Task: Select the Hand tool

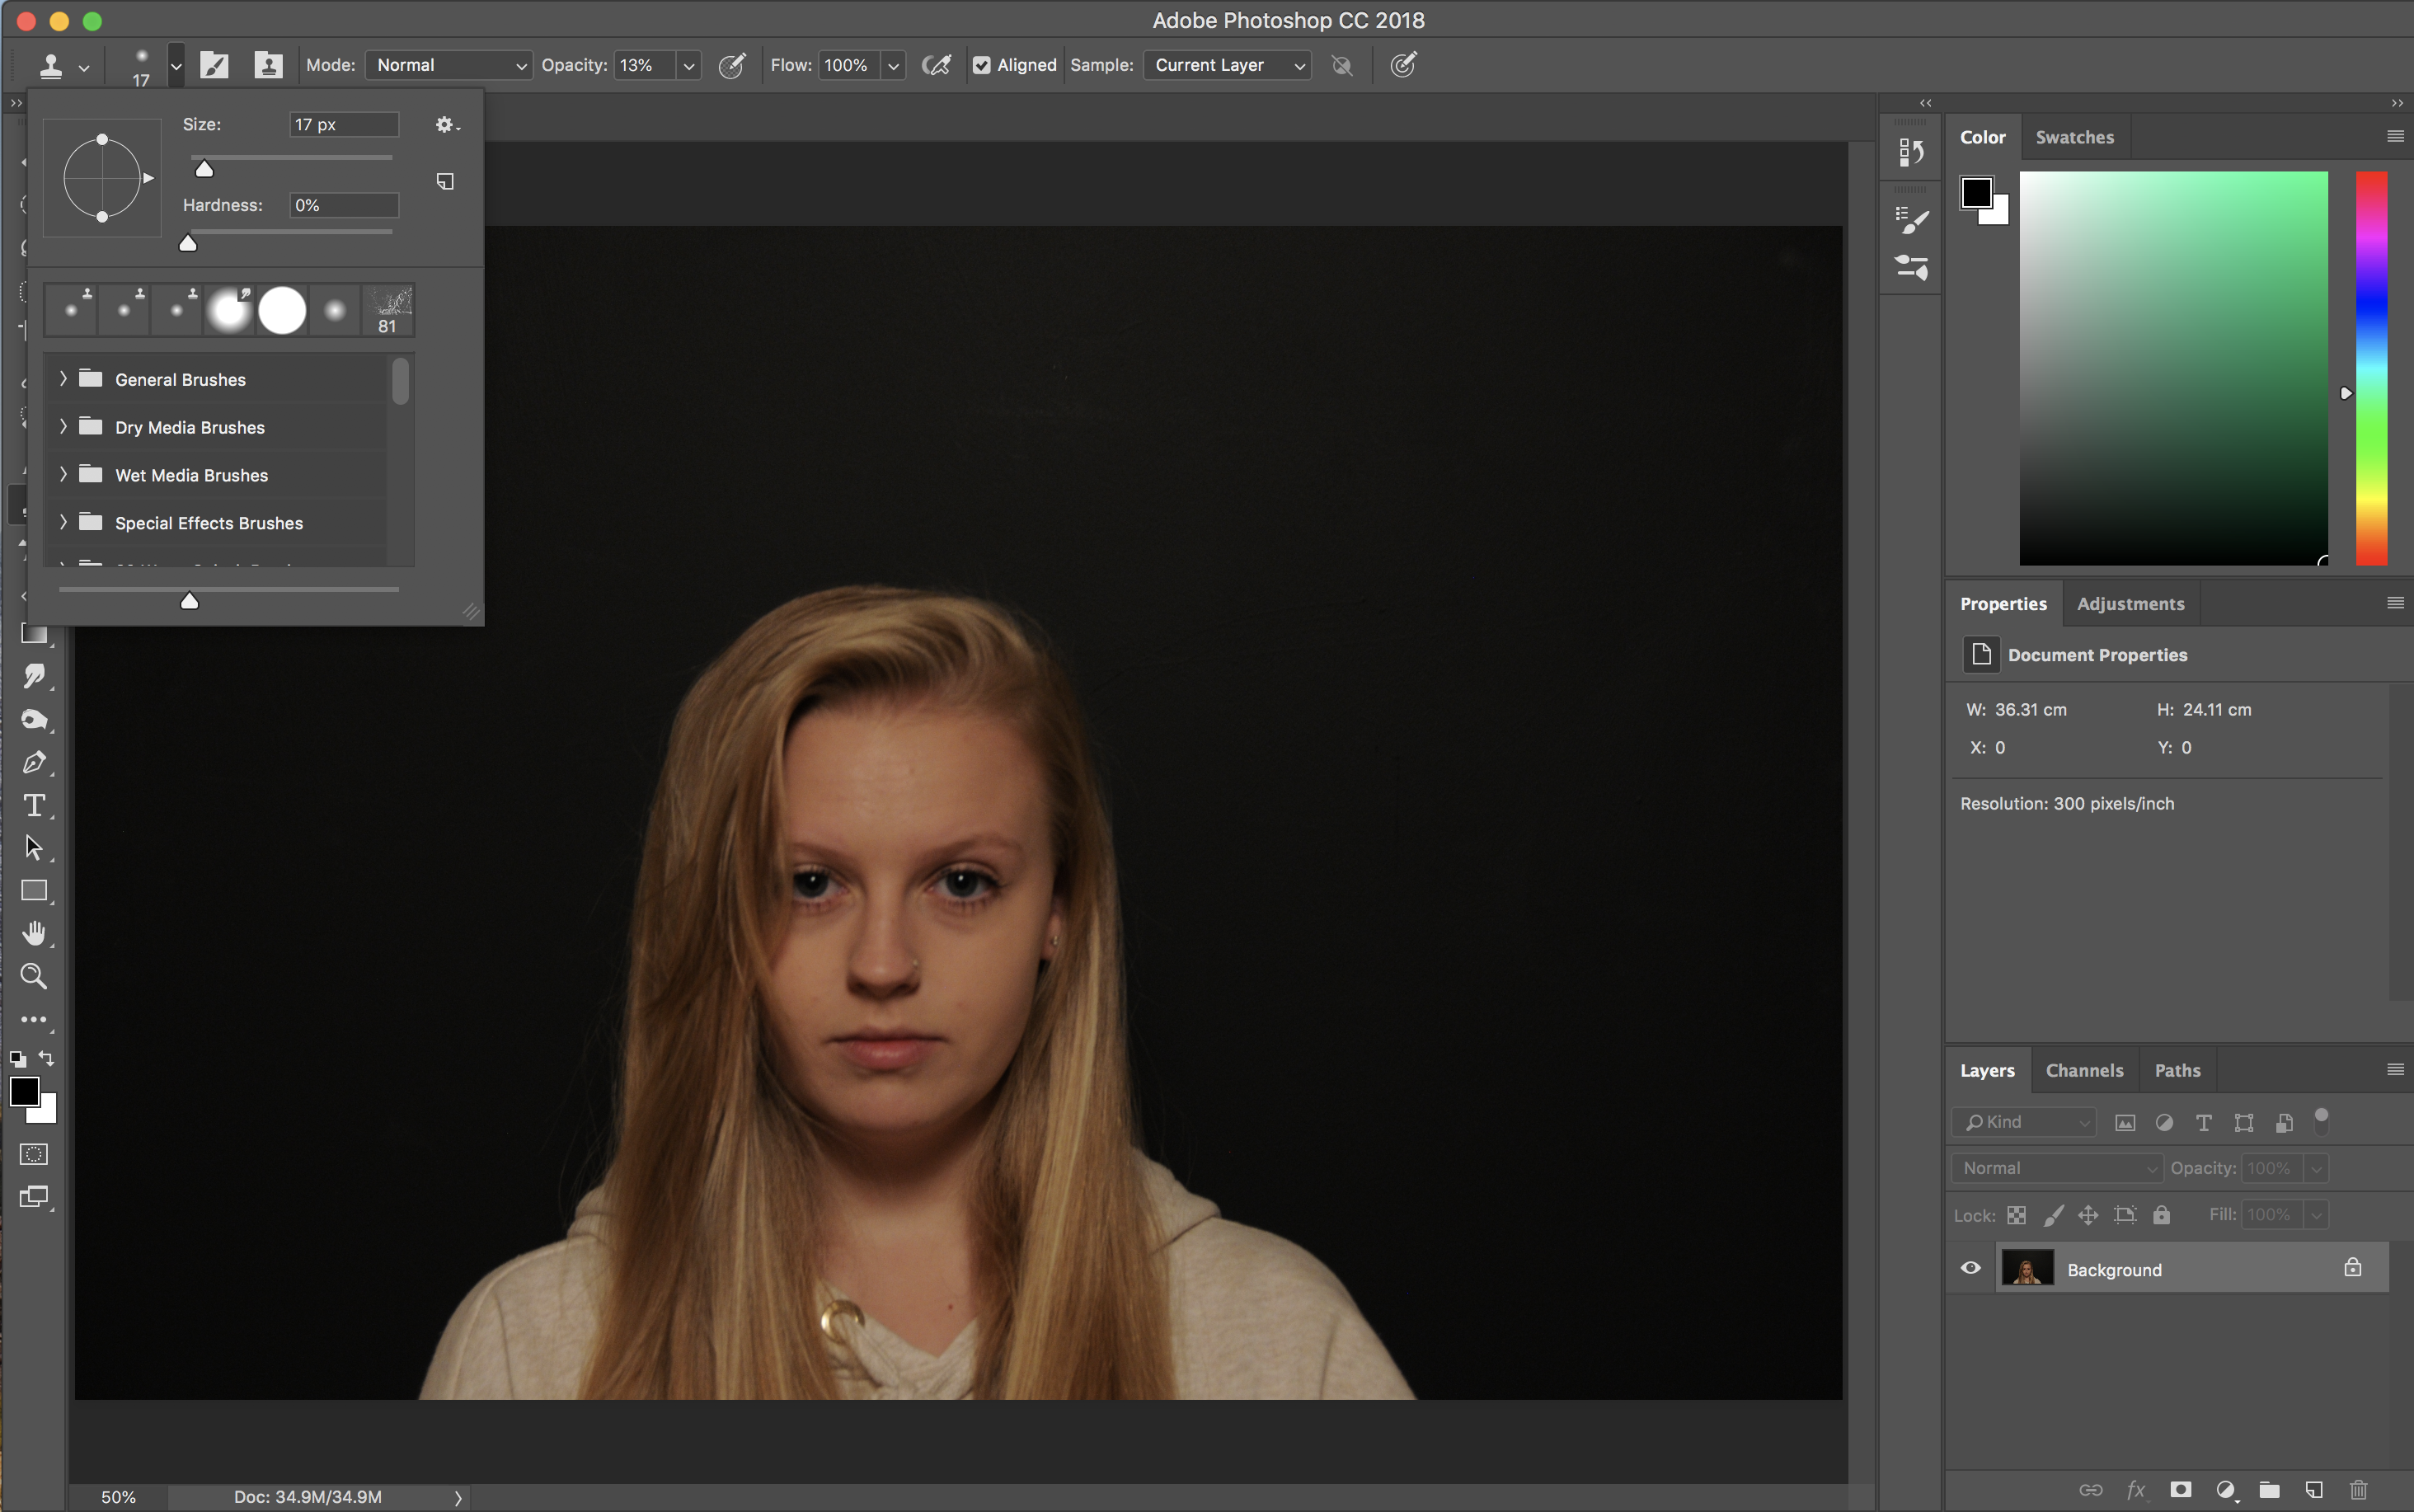Action: (x=34, y=933)
